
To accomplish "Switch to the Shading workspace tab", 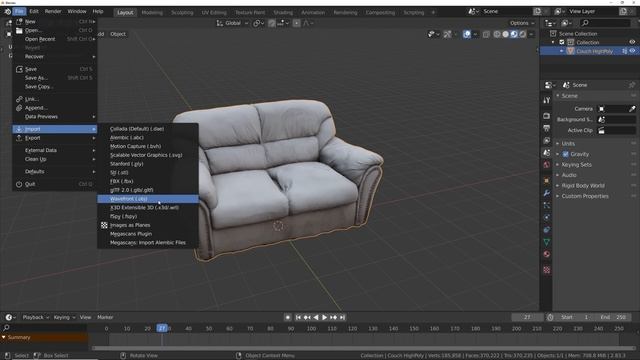I will click(x=283, y=12).
